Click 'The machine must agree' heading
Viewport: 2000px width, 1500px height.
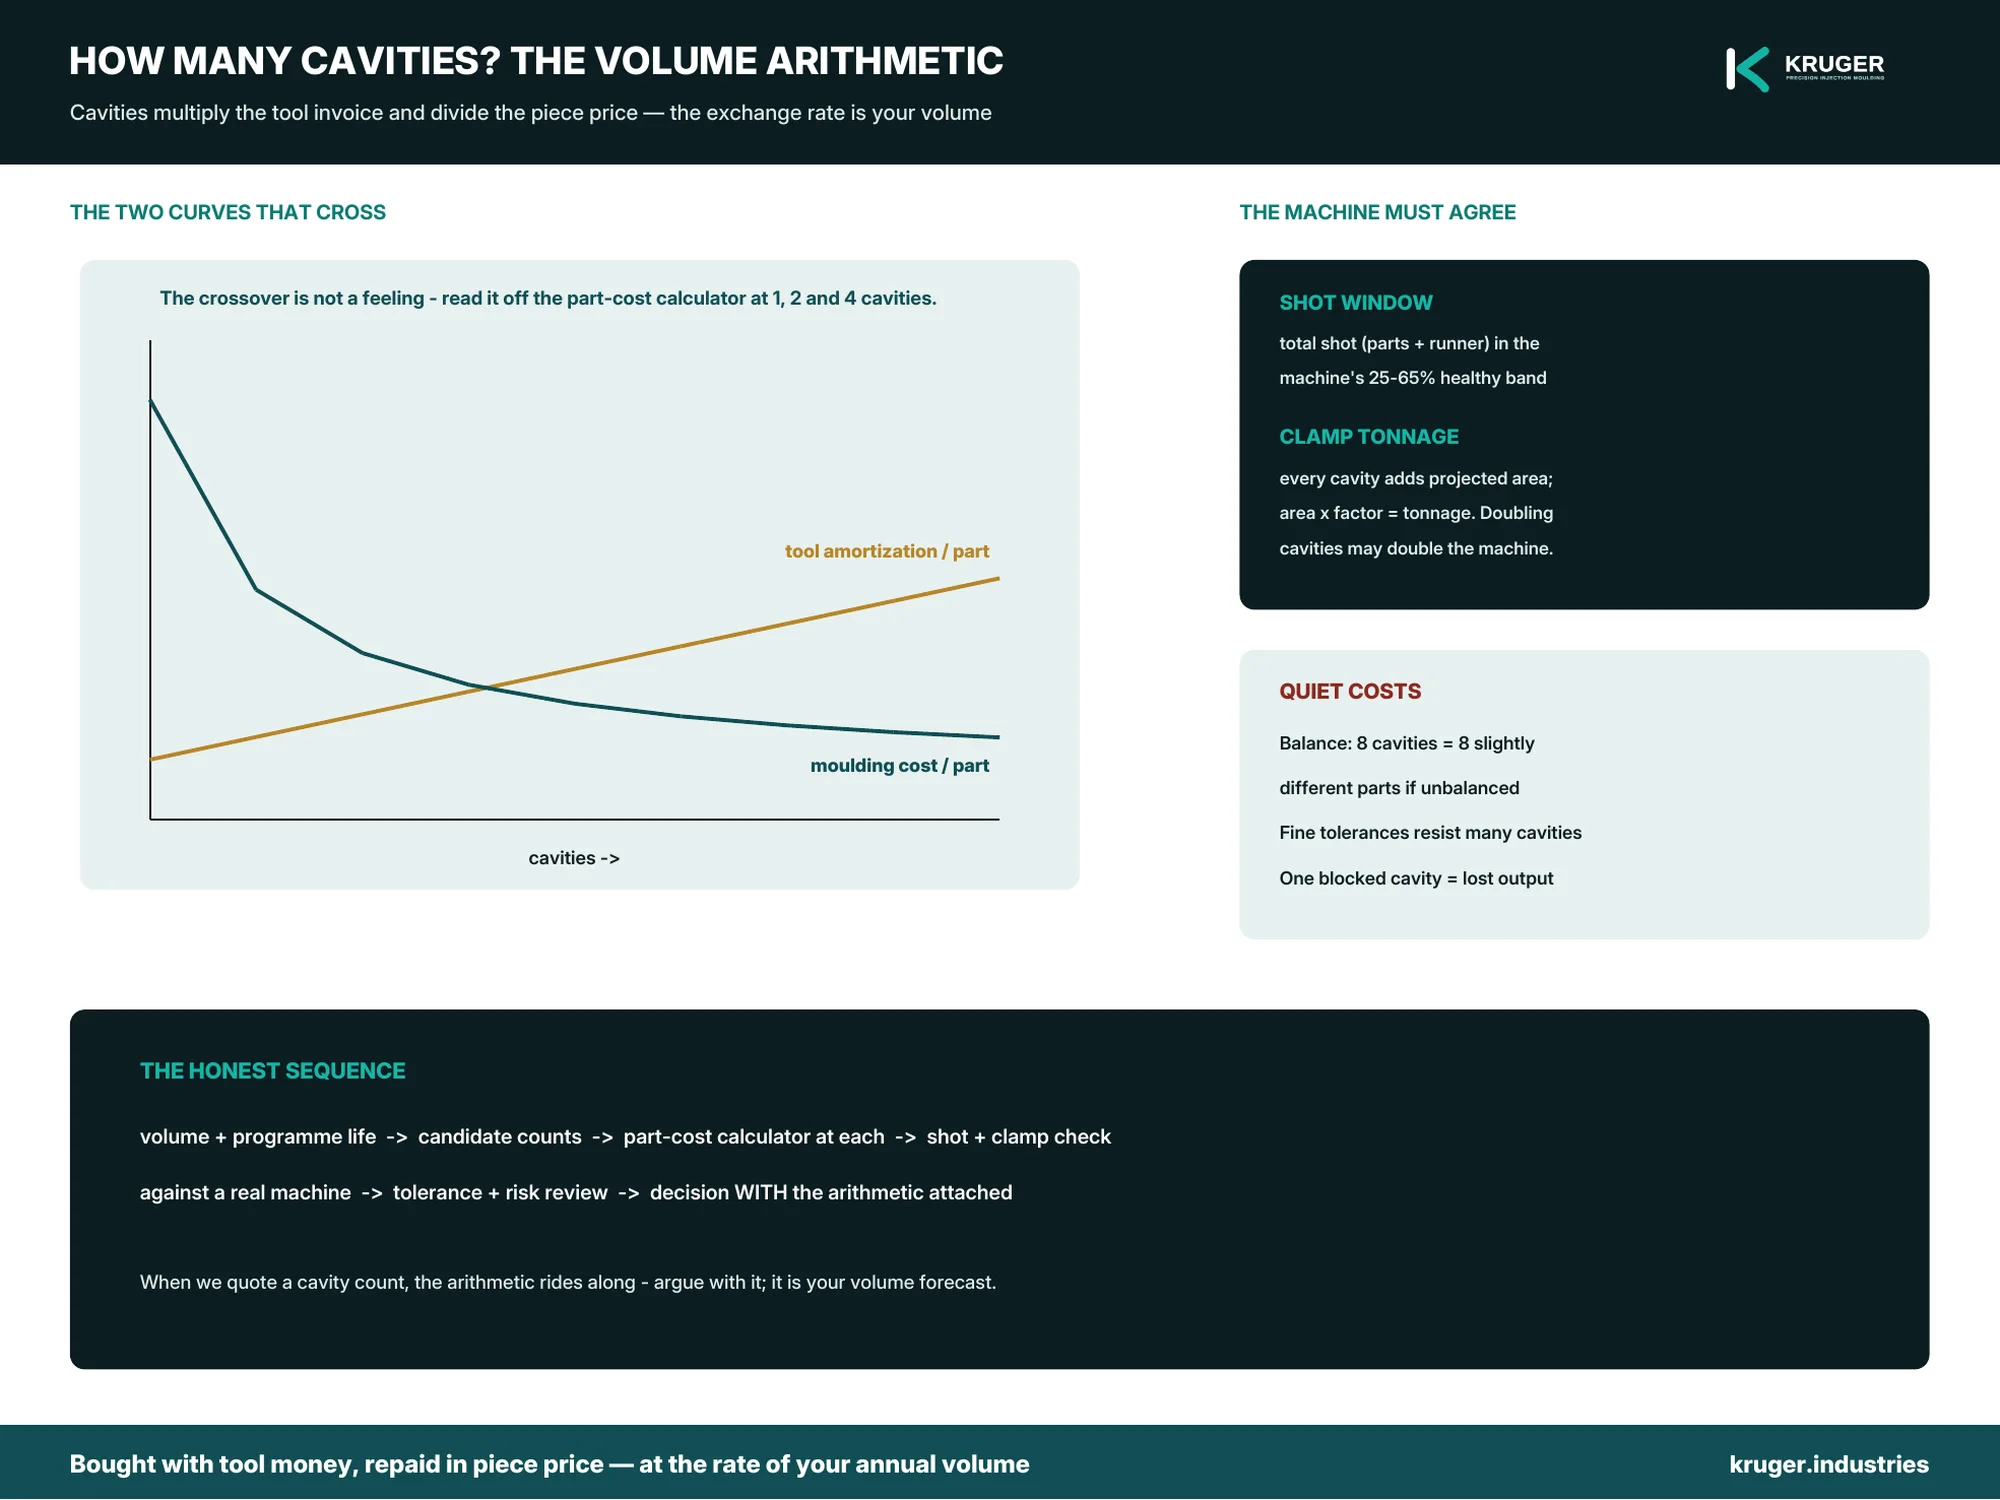point(1377,212)
